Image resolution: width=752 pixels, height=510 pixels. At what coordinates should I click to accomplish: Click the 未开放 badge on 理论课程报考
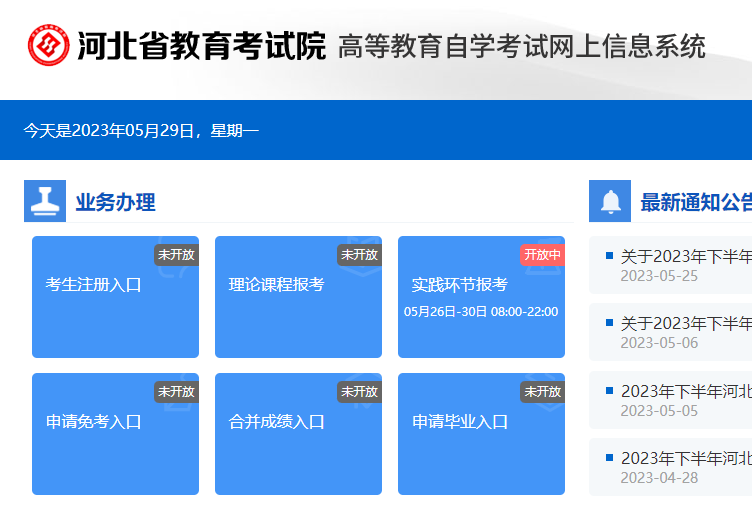[x=359, y=254]
